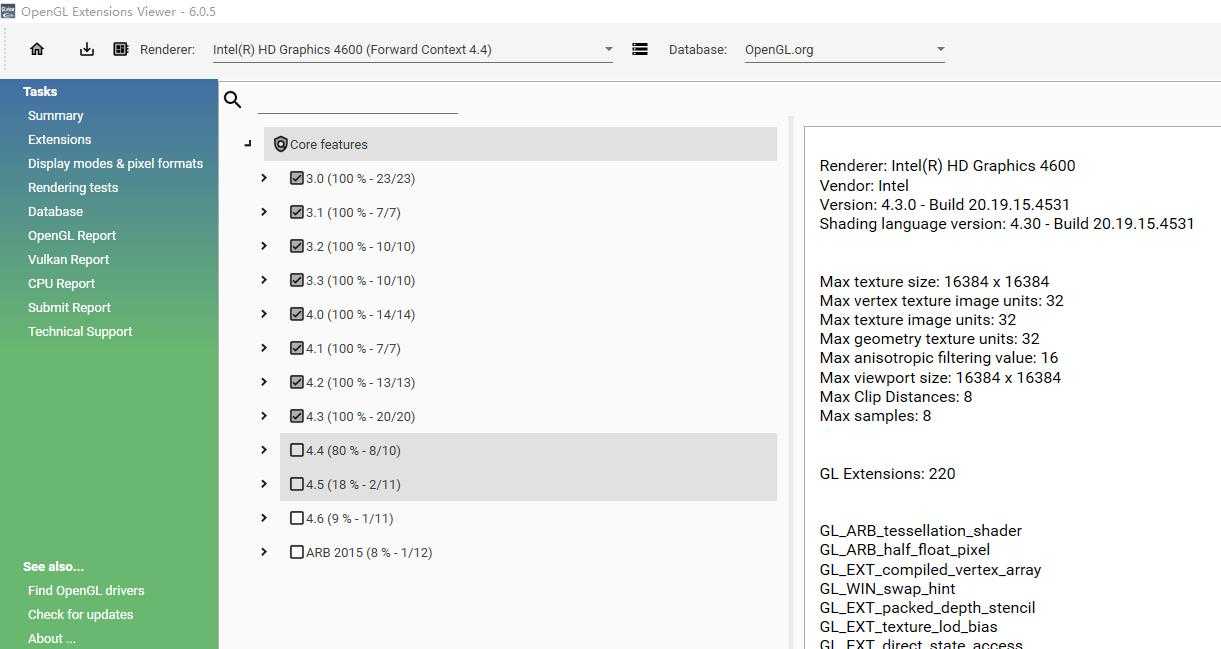Click the app icon in title bar
This screenshot has width=1221, height=649.
pyautogui.click(x=8, y=11)
